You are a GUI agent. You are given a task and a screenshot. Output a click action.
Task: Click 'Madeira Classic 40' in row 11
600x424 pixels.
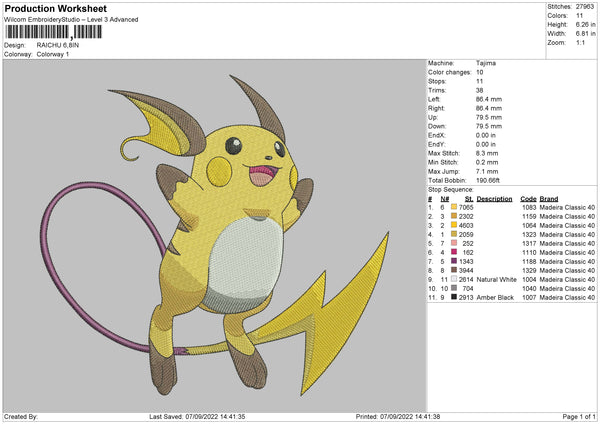pyautogui.click(x=567, y=297)
